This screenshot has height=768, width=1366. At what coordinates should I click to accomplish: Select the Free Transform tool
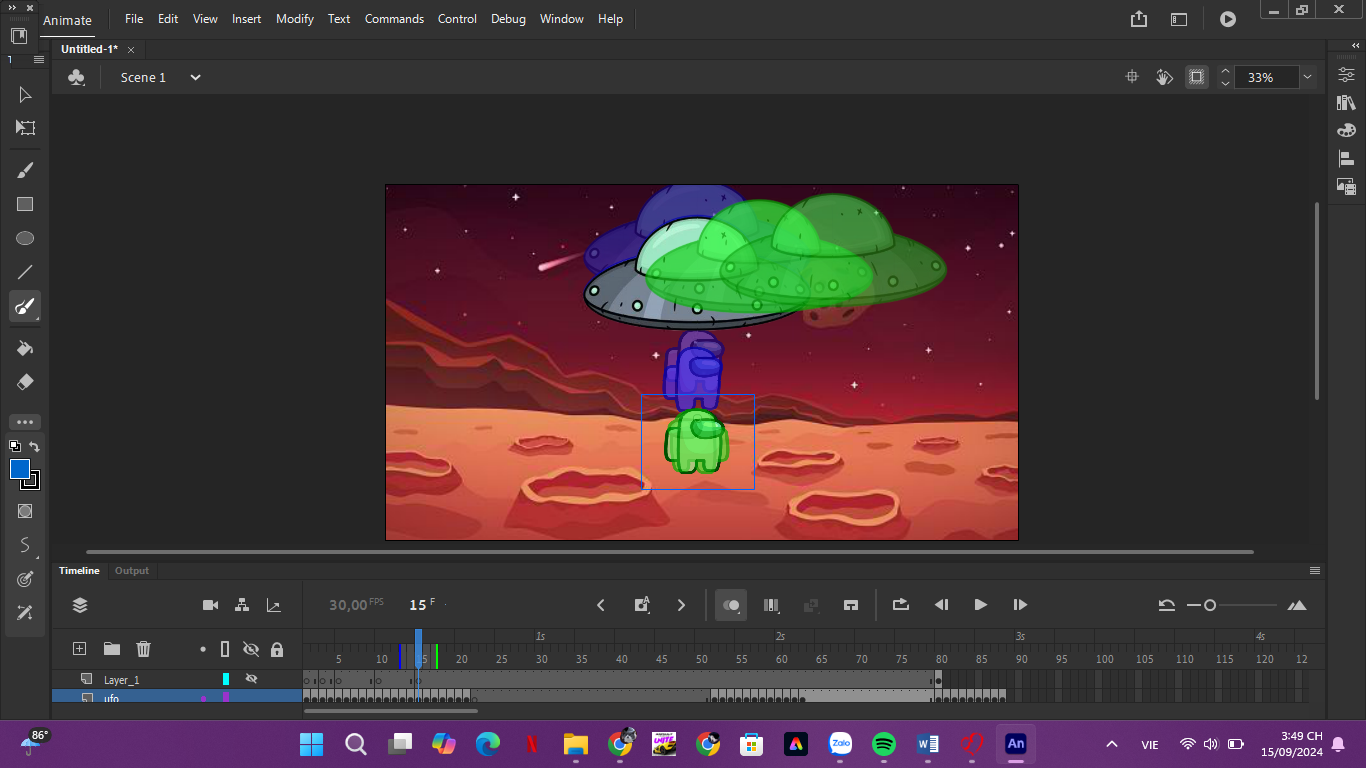click(x=25, y=128)
